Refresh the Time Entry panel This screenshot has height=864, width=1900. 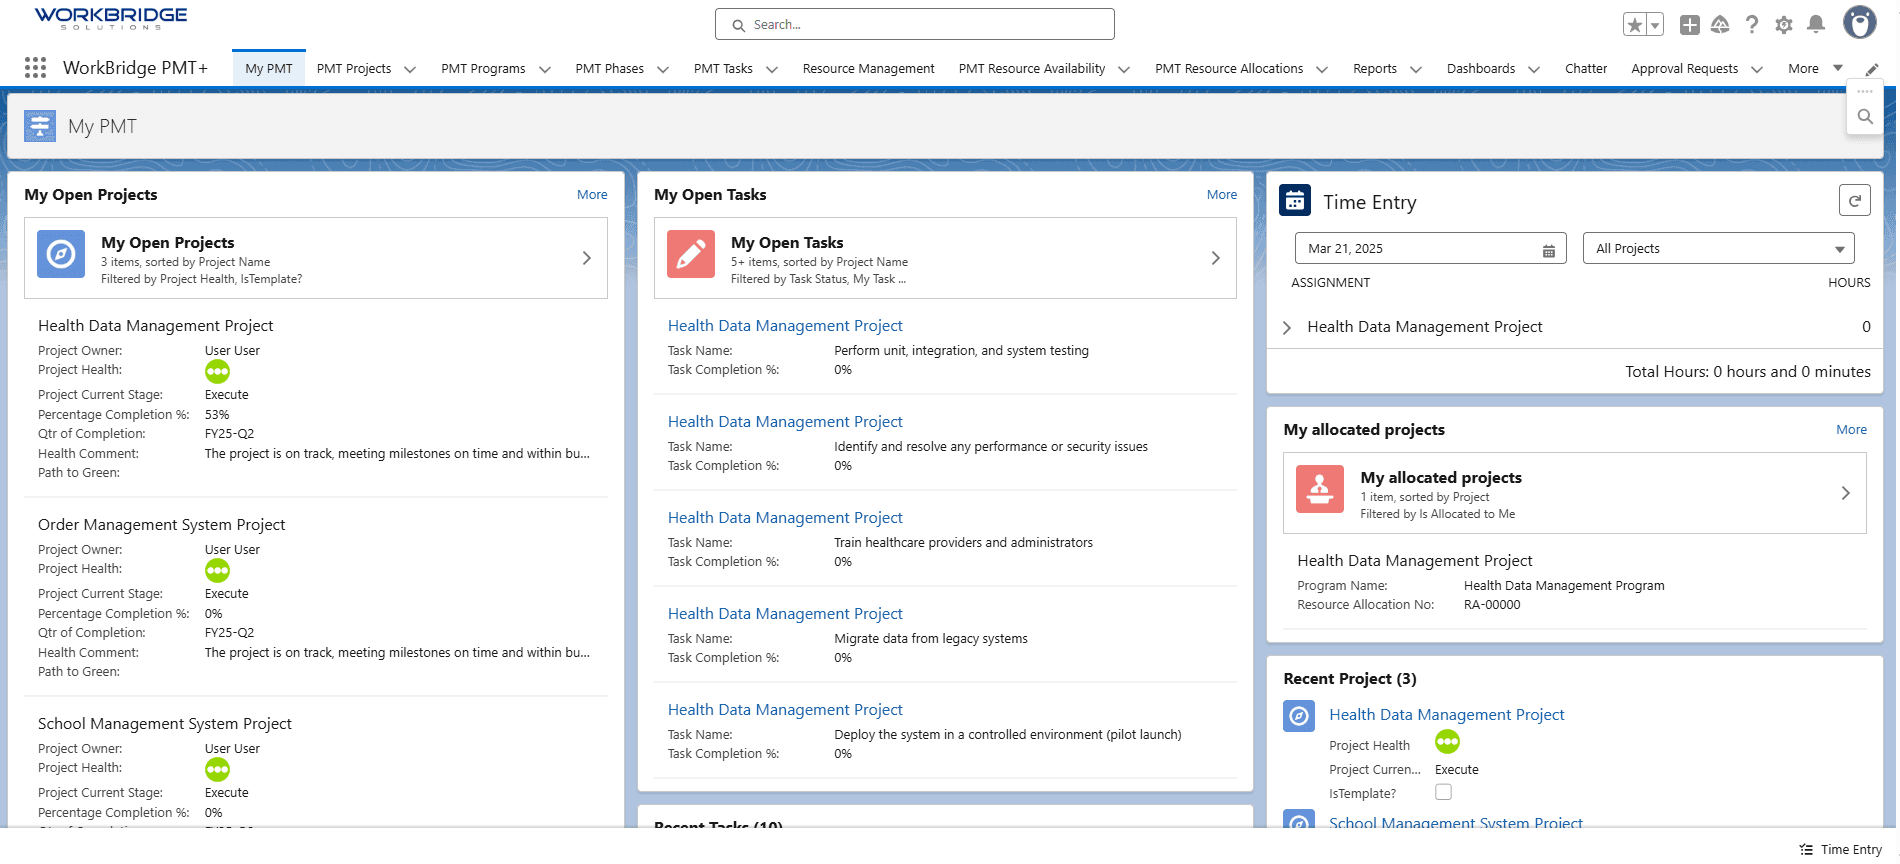click(1855, 200)
